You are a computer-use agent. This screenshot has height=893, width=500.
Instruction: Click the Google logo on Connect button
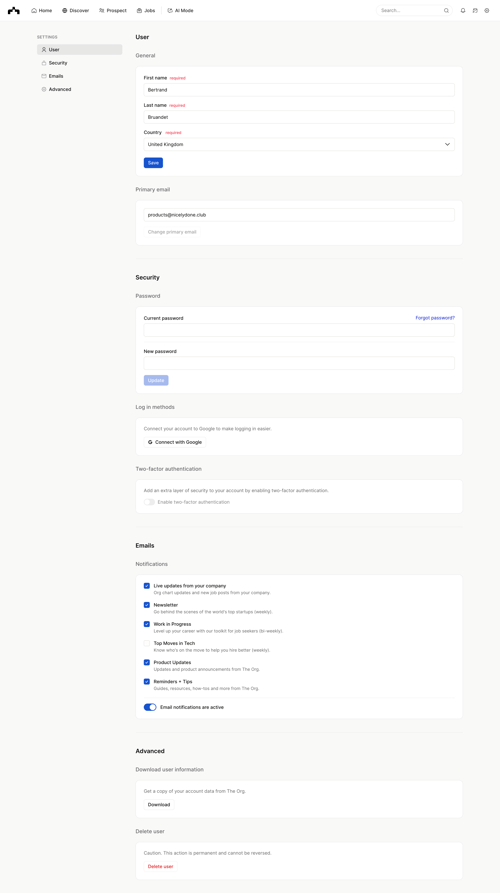150,442
